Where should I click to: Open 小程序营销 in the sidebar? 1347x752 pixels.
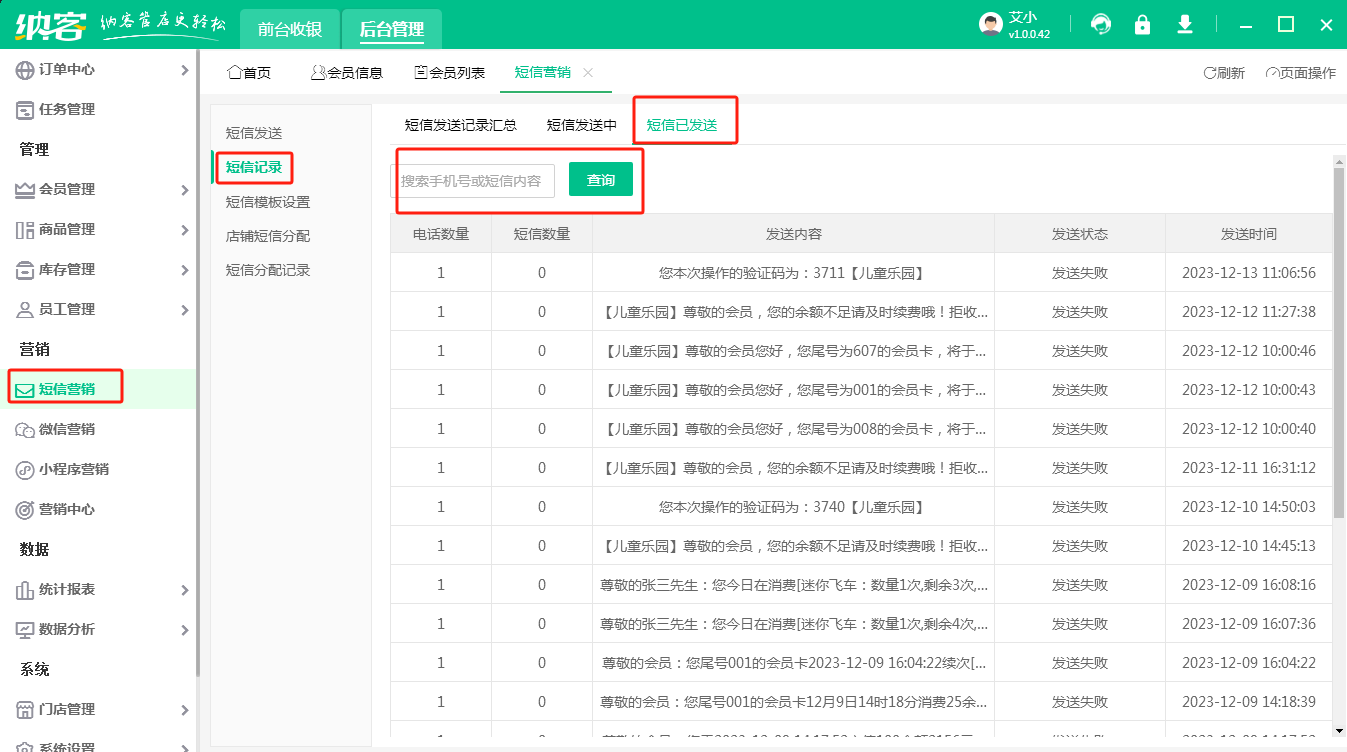tap(73, 469)
